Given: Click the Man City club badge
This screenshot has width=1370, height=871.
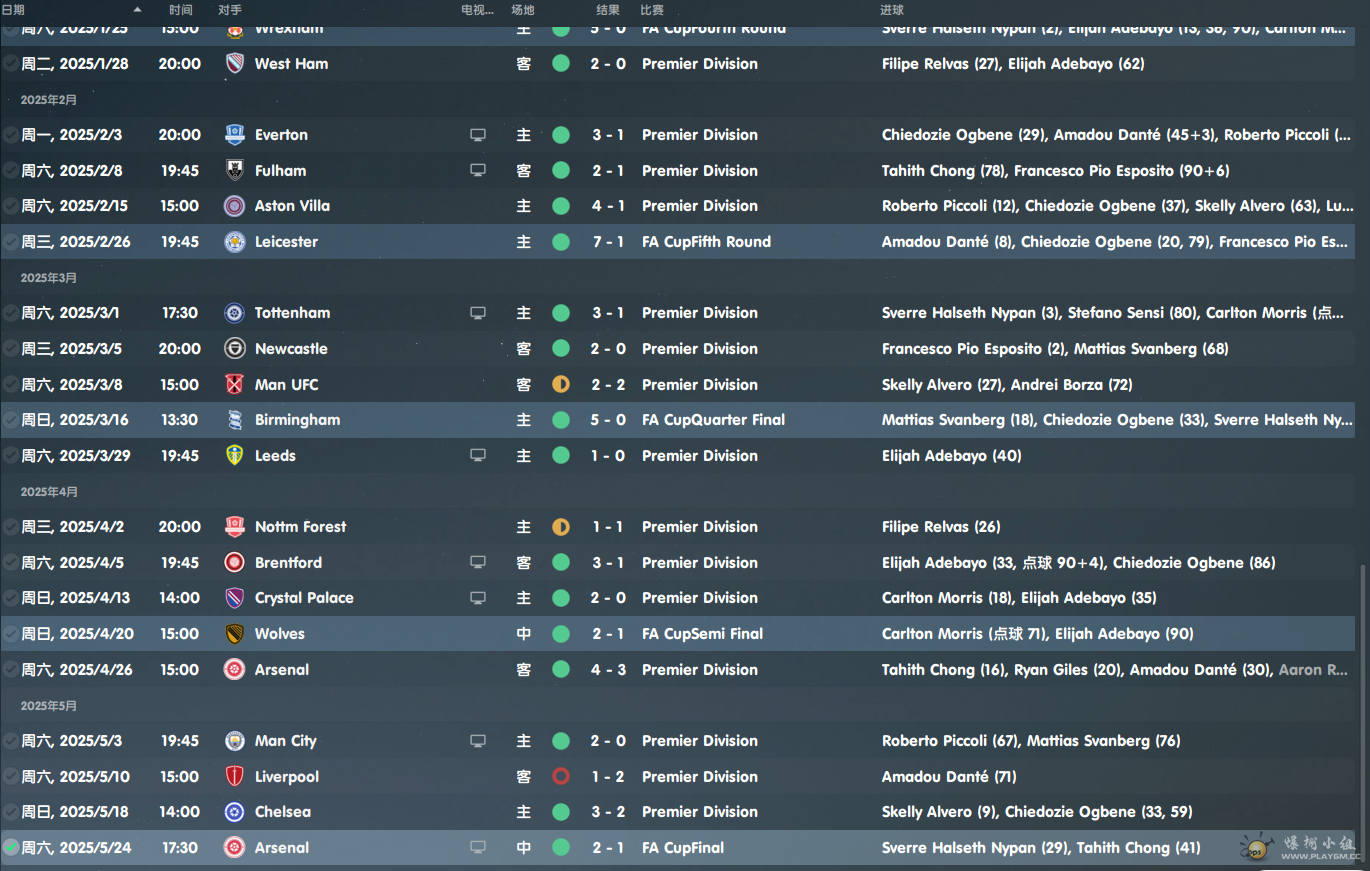Looking at the screenshot, I should point(235,741).
